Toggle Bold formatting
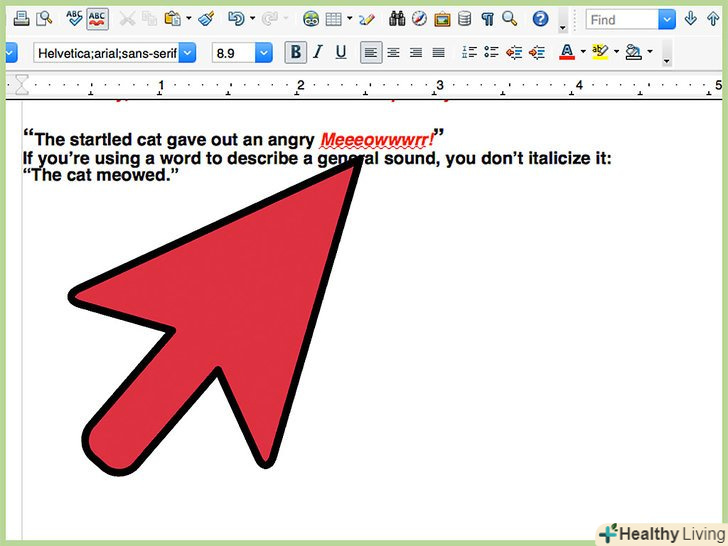This screenshot has height=546, width=728. (x=296, y=52)
